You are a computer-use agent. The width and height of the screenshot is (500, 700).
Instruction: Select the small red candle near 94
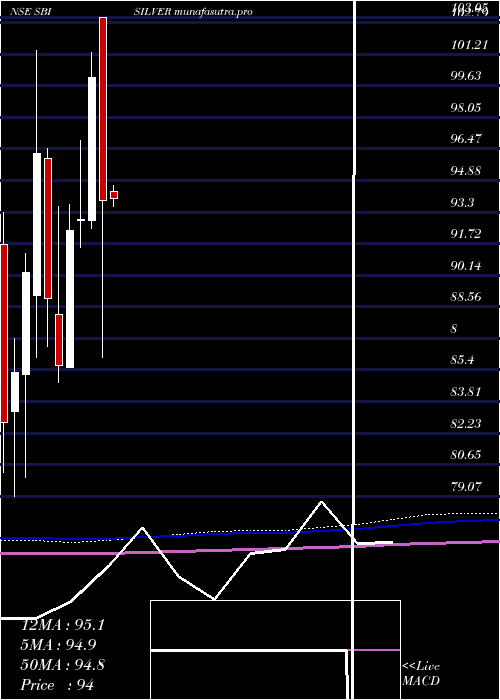(x=114, y=195)
